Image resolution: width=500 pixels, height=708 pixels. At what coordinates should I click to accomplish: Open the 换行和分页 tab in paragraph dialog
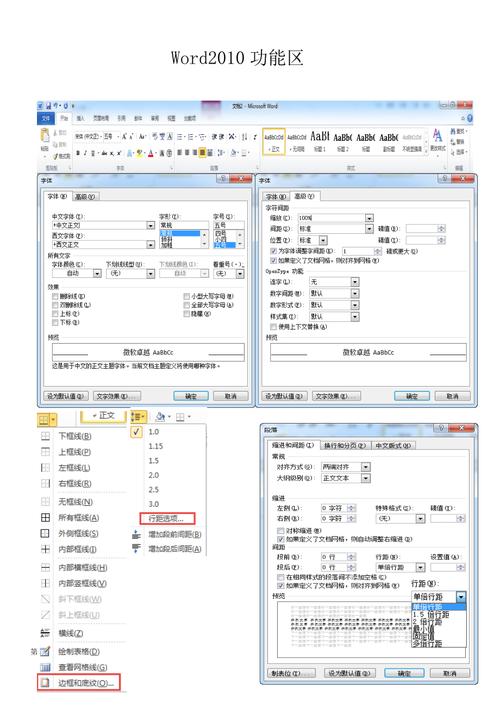tap(345, 446)
